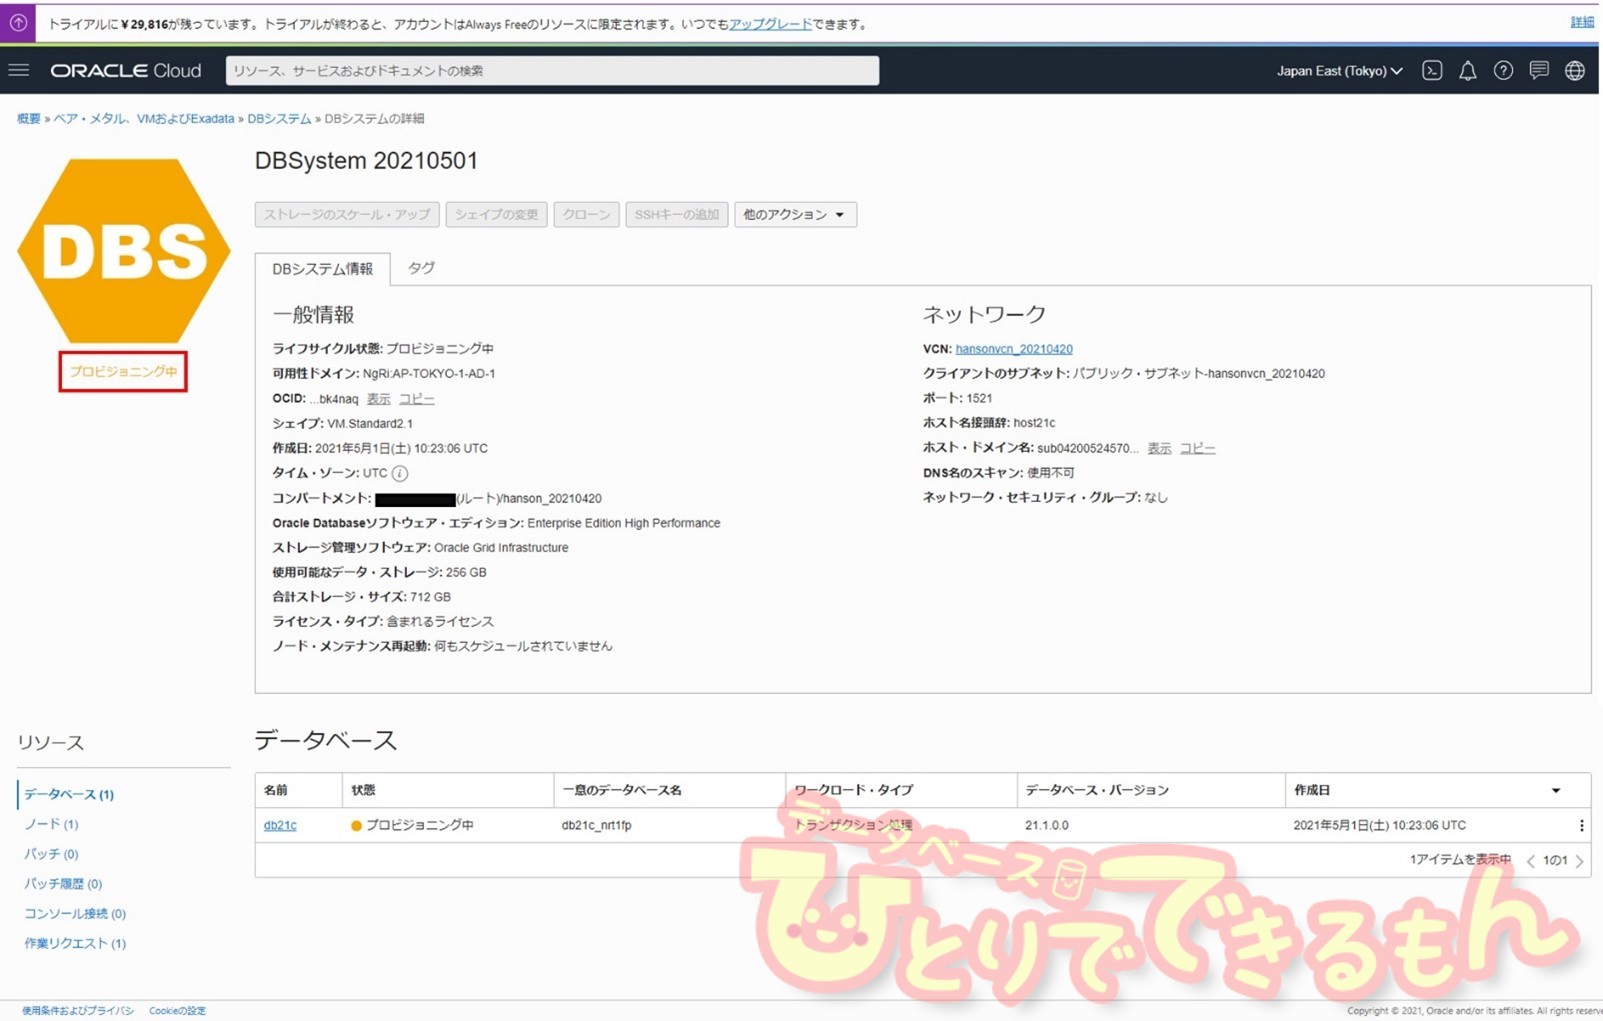Click the DBSystem 20210501 page title
Image resolution: width=1603 pixels, height=1021 pixels.
pos(366,161)
